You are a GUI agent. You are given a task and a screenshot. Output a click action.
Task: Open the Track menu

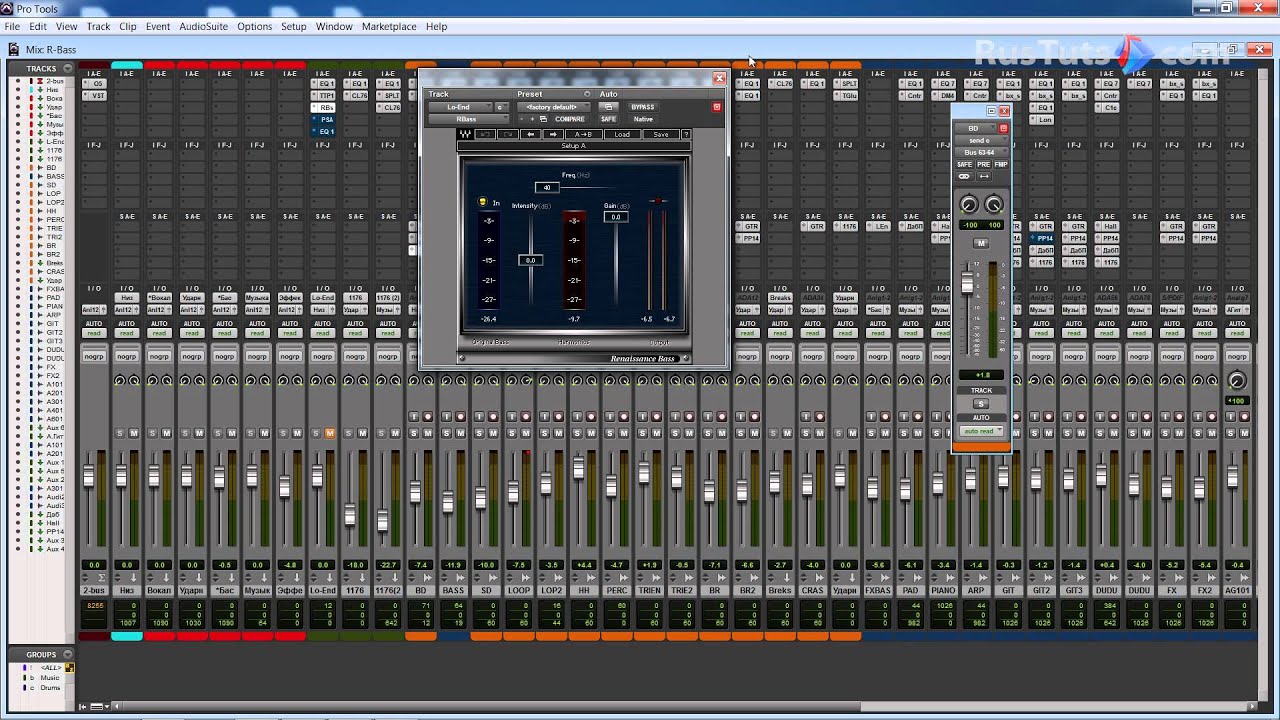(98, 26)
